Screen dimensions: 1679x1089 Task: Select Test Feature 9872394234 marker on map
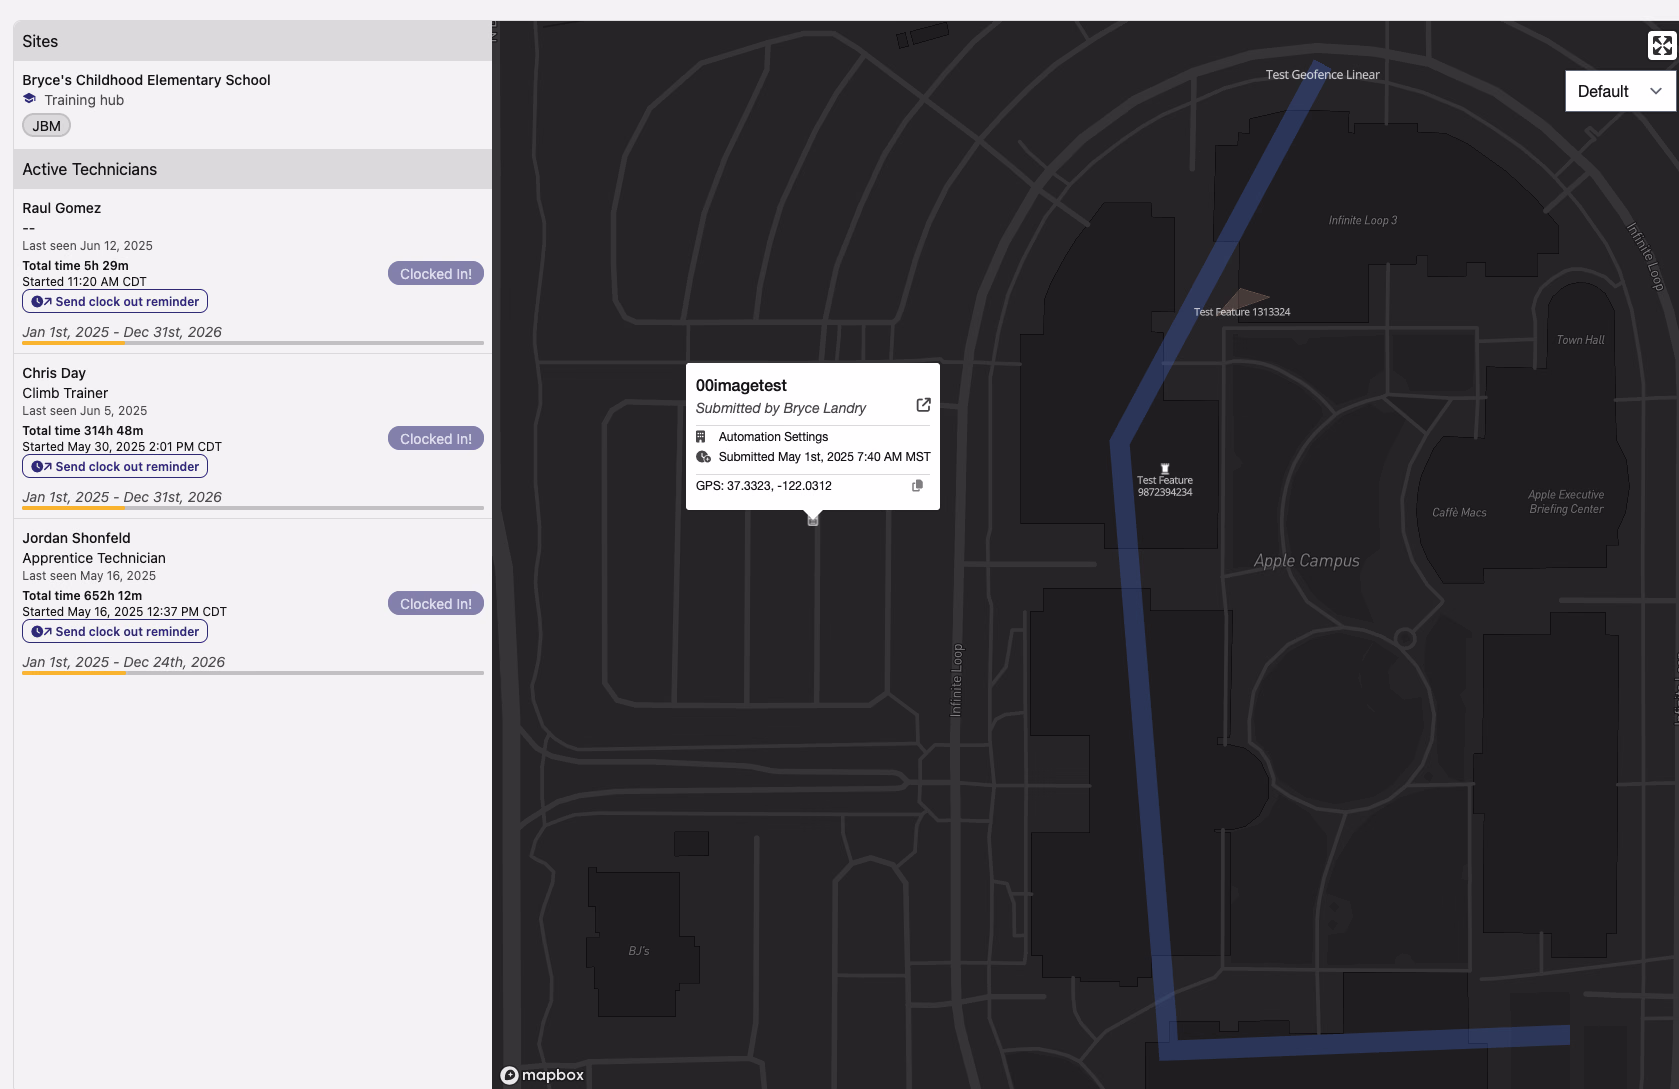1165,469
